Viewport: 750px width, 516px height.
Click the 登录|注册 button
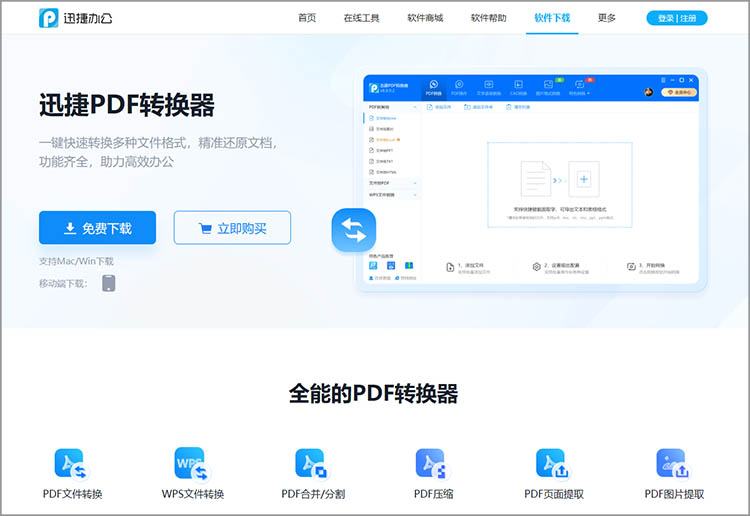click(677, 18)
